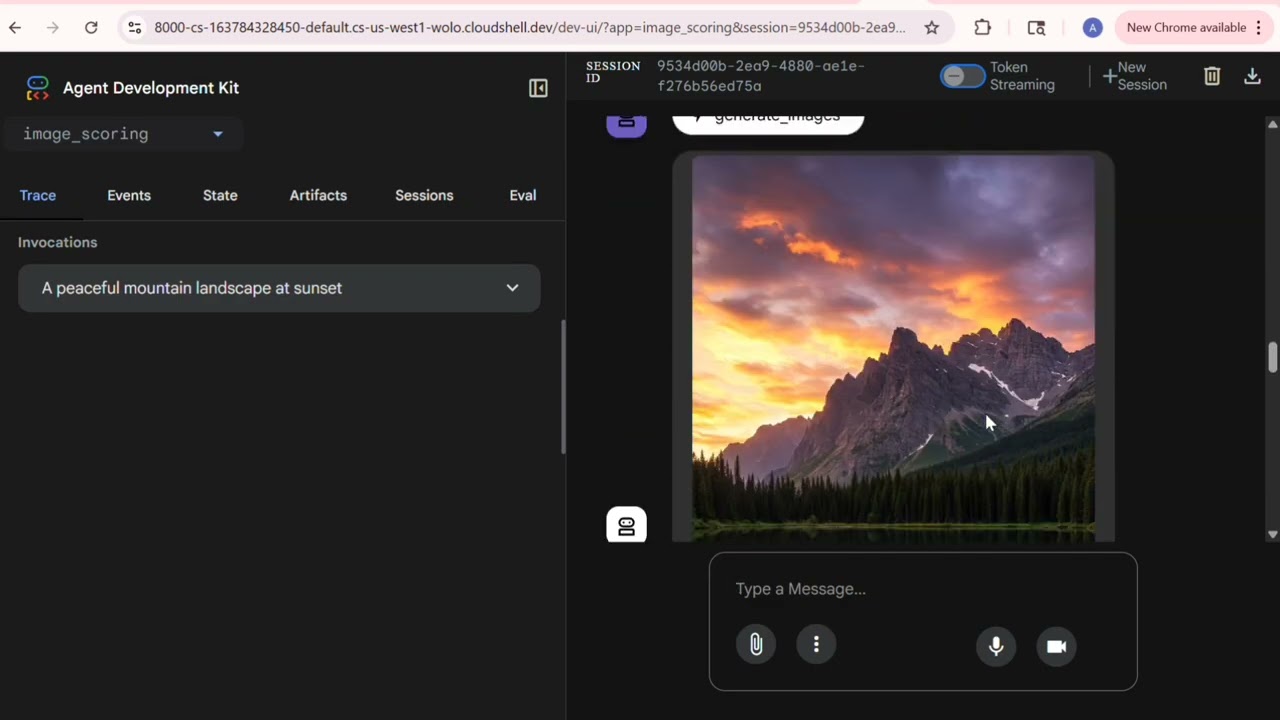Click the Invocations heading
This screenshot has height=720, width=1280.
point(58,242)
